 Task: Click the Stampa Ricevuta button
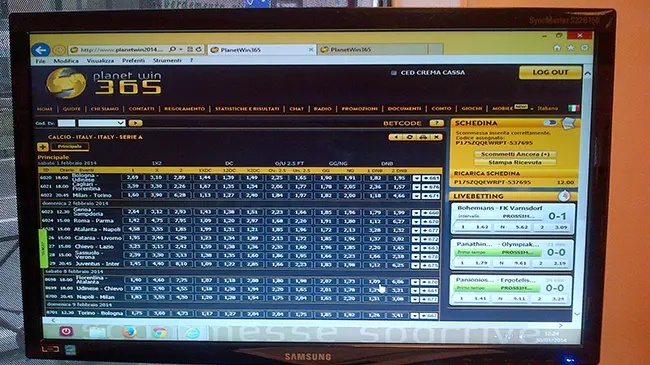coord(515,162)
